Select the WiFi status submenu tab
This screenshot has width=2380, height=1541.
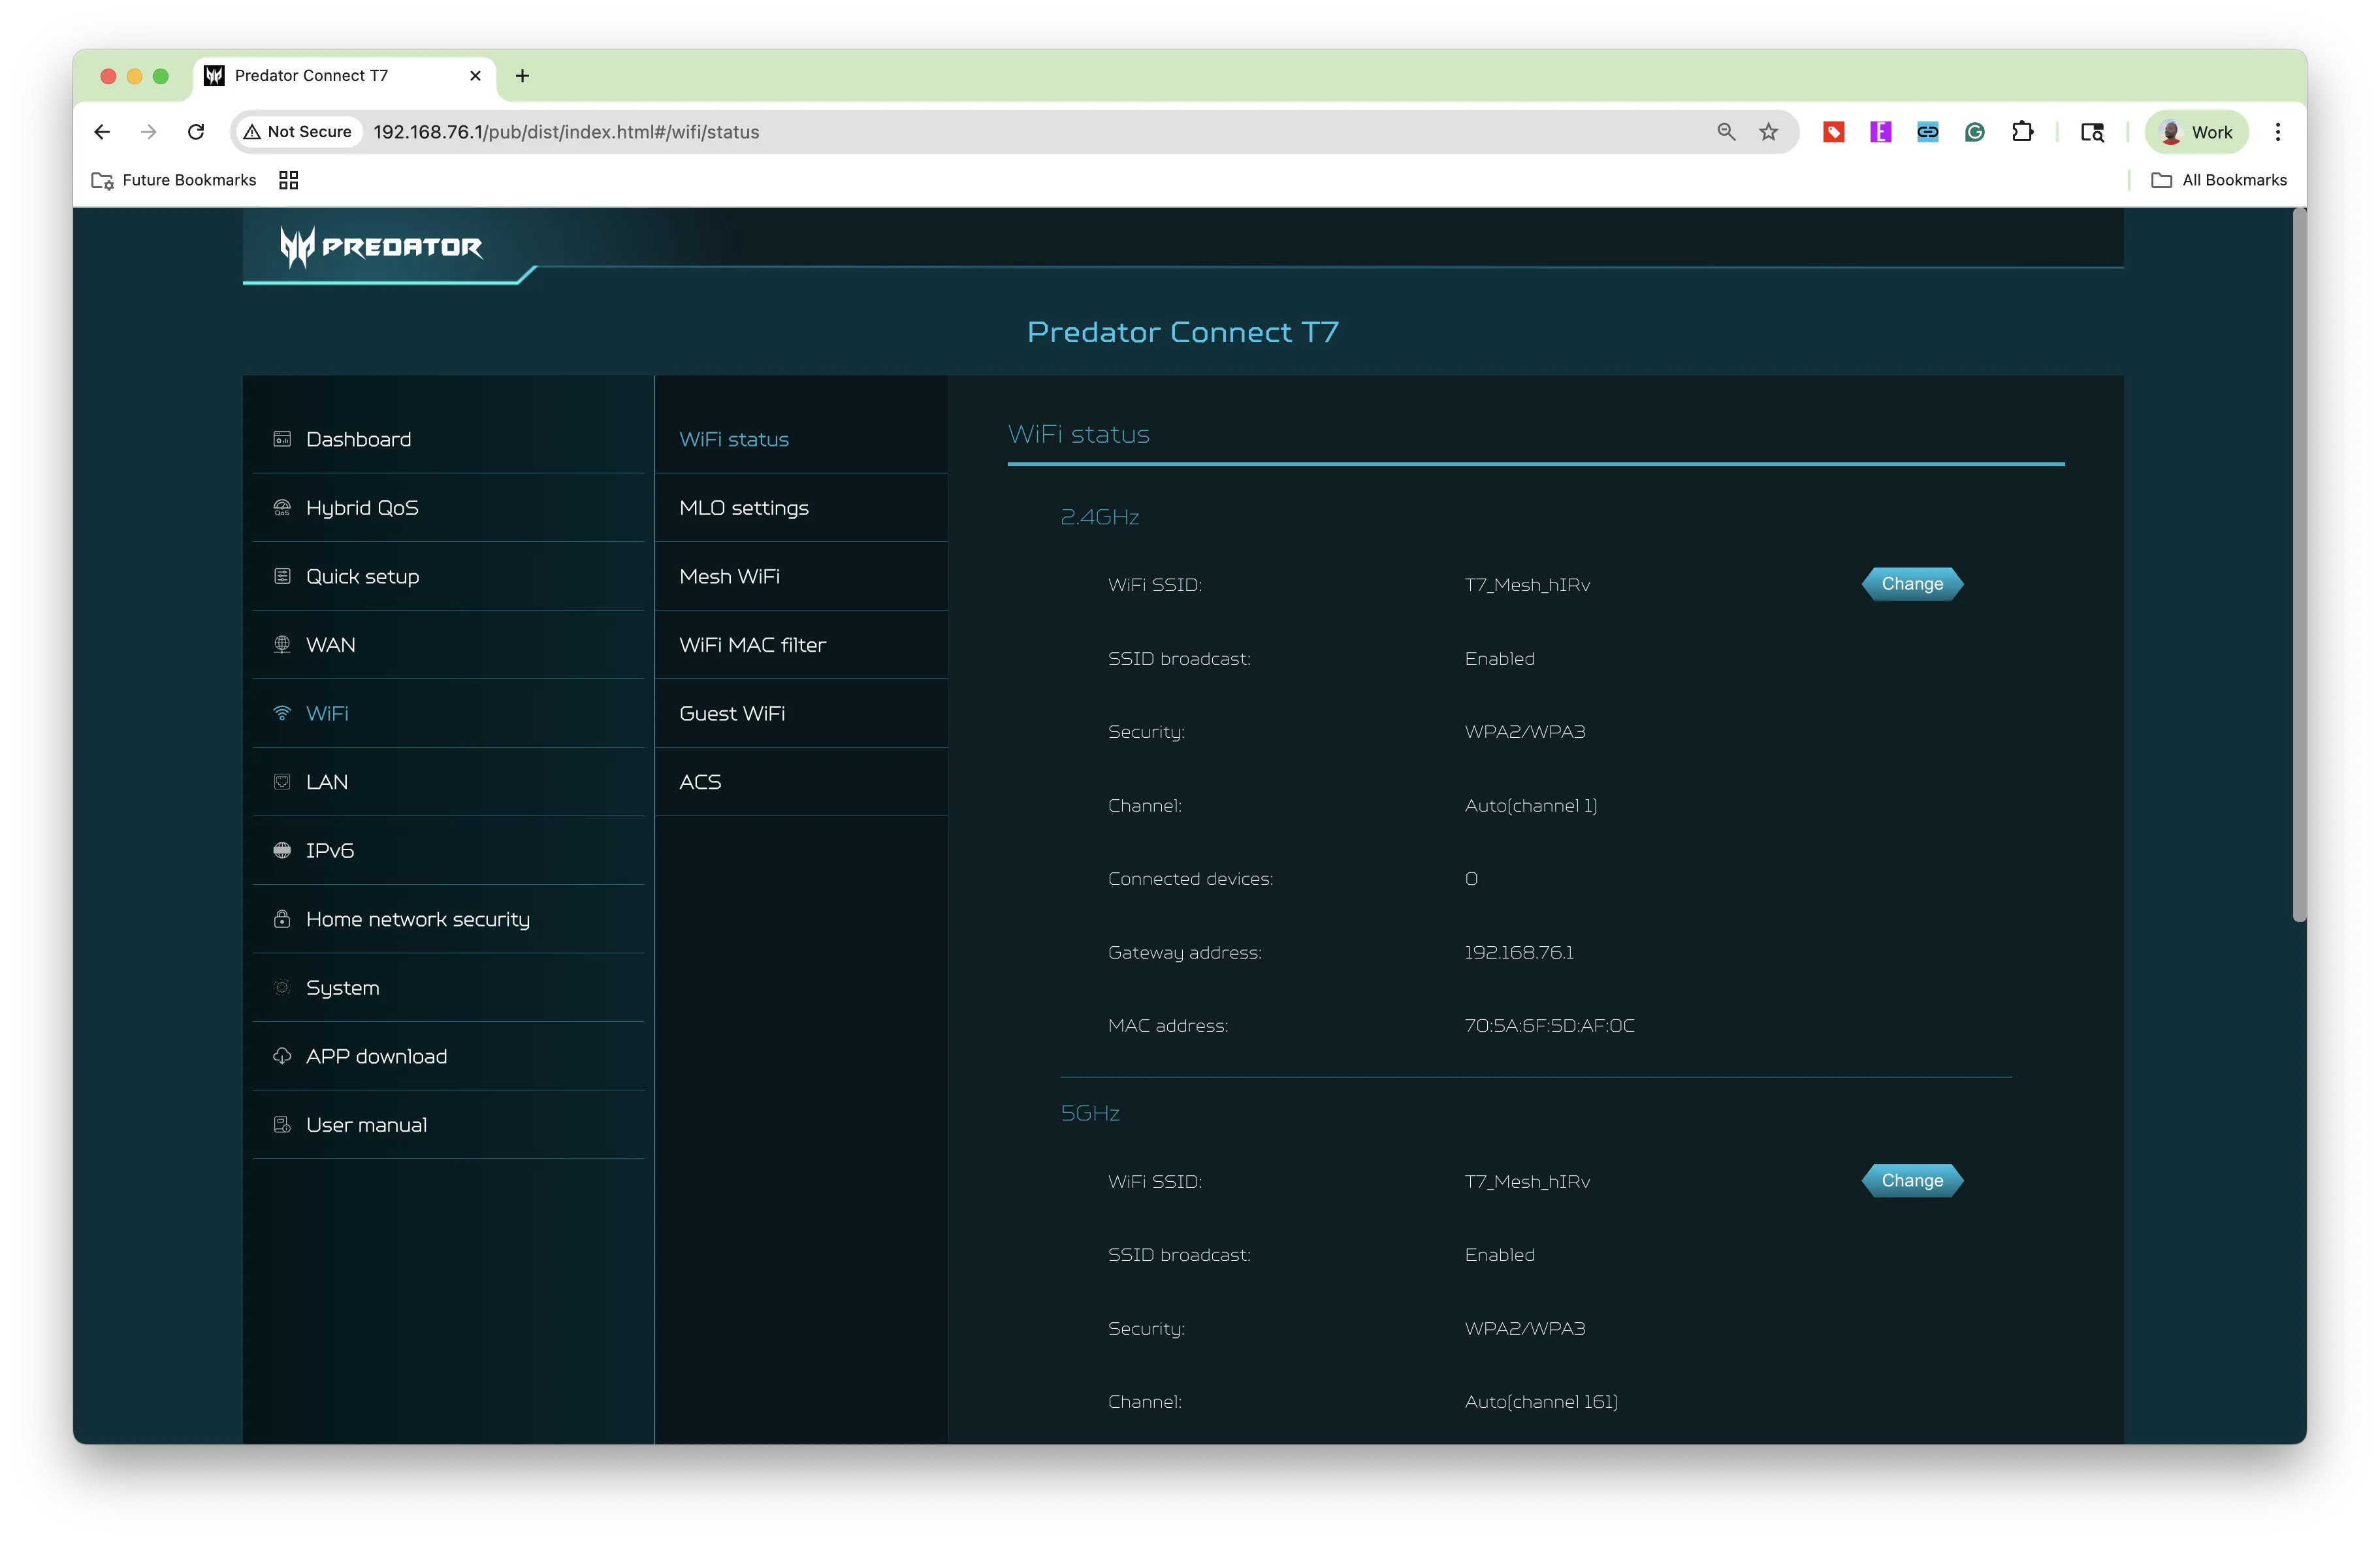(x=802, y=439)
